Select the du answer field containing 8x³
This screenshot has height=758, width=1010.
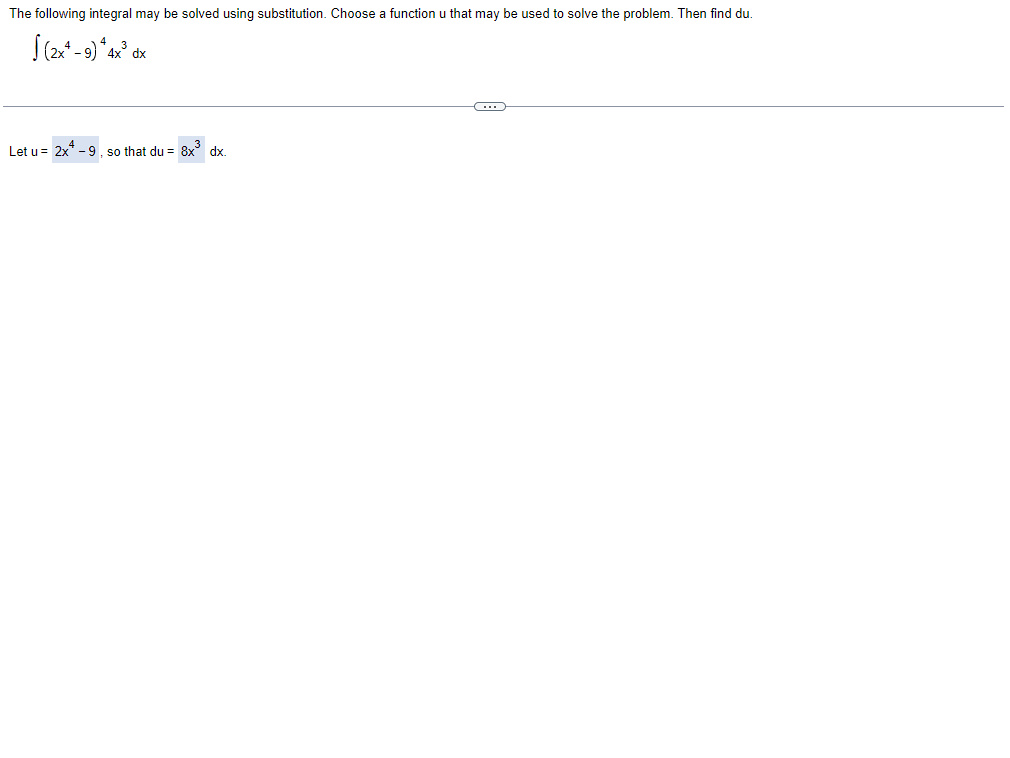click(x=191, y=150)
